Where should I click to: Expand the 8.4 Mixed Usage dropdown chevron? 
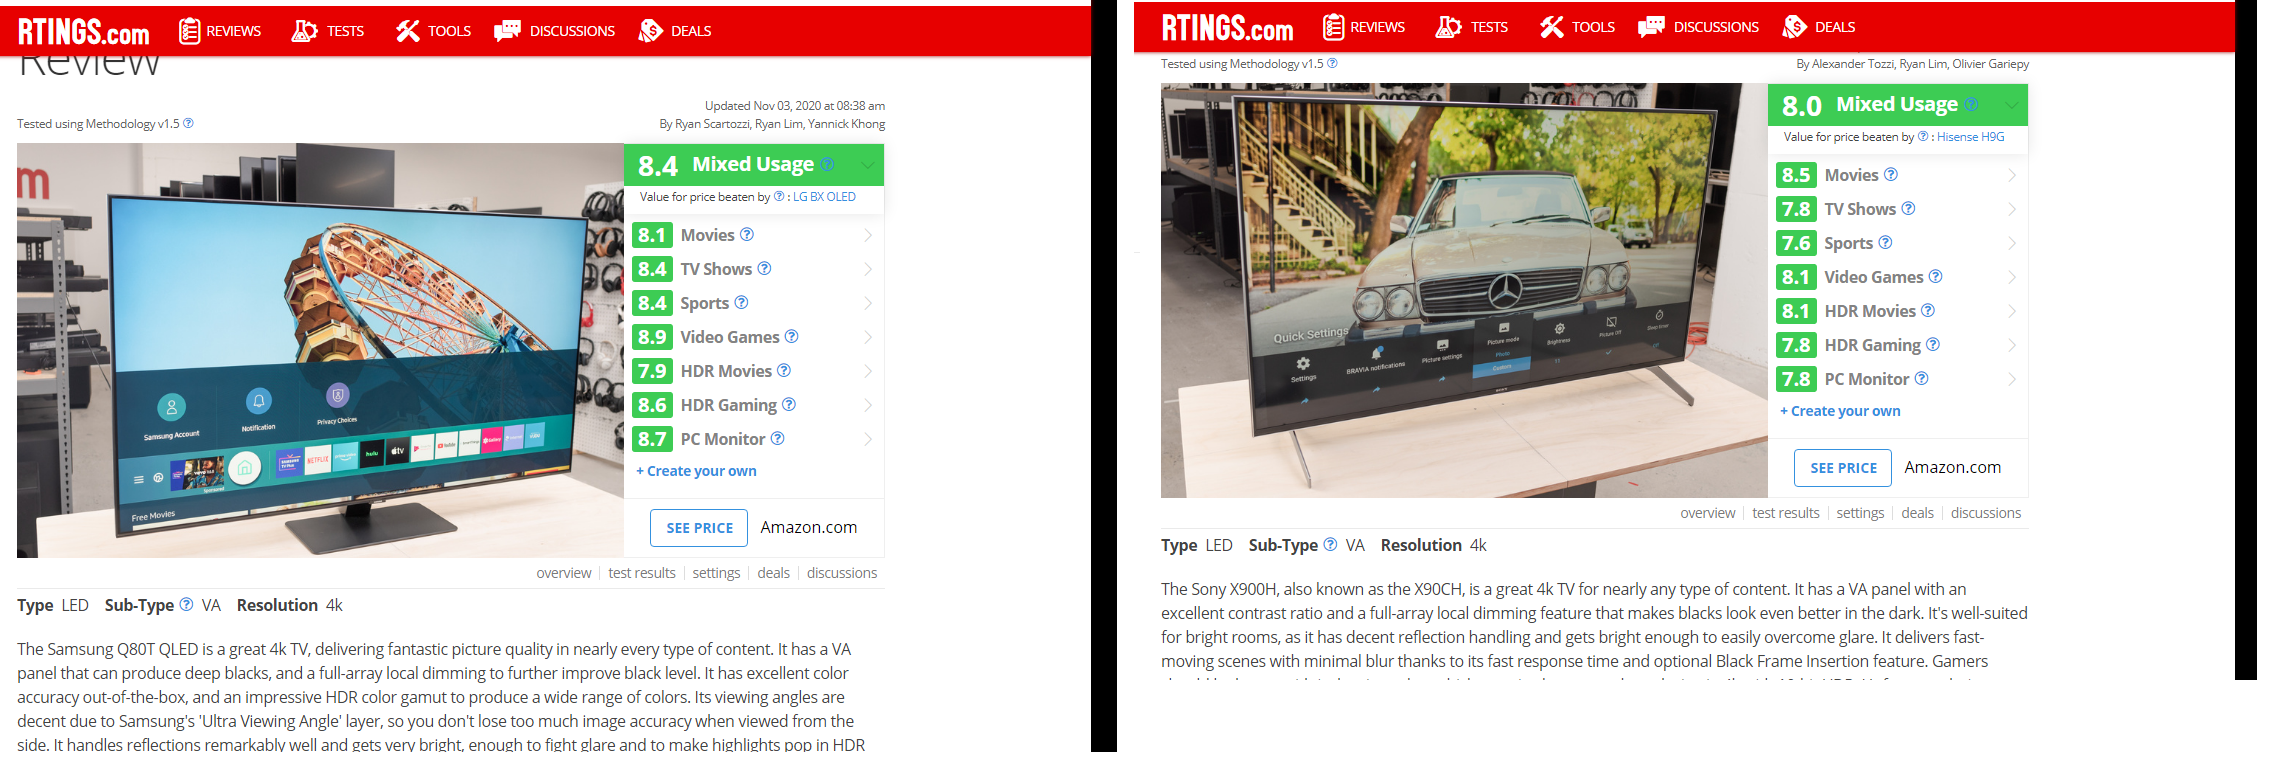pos(867,165)
